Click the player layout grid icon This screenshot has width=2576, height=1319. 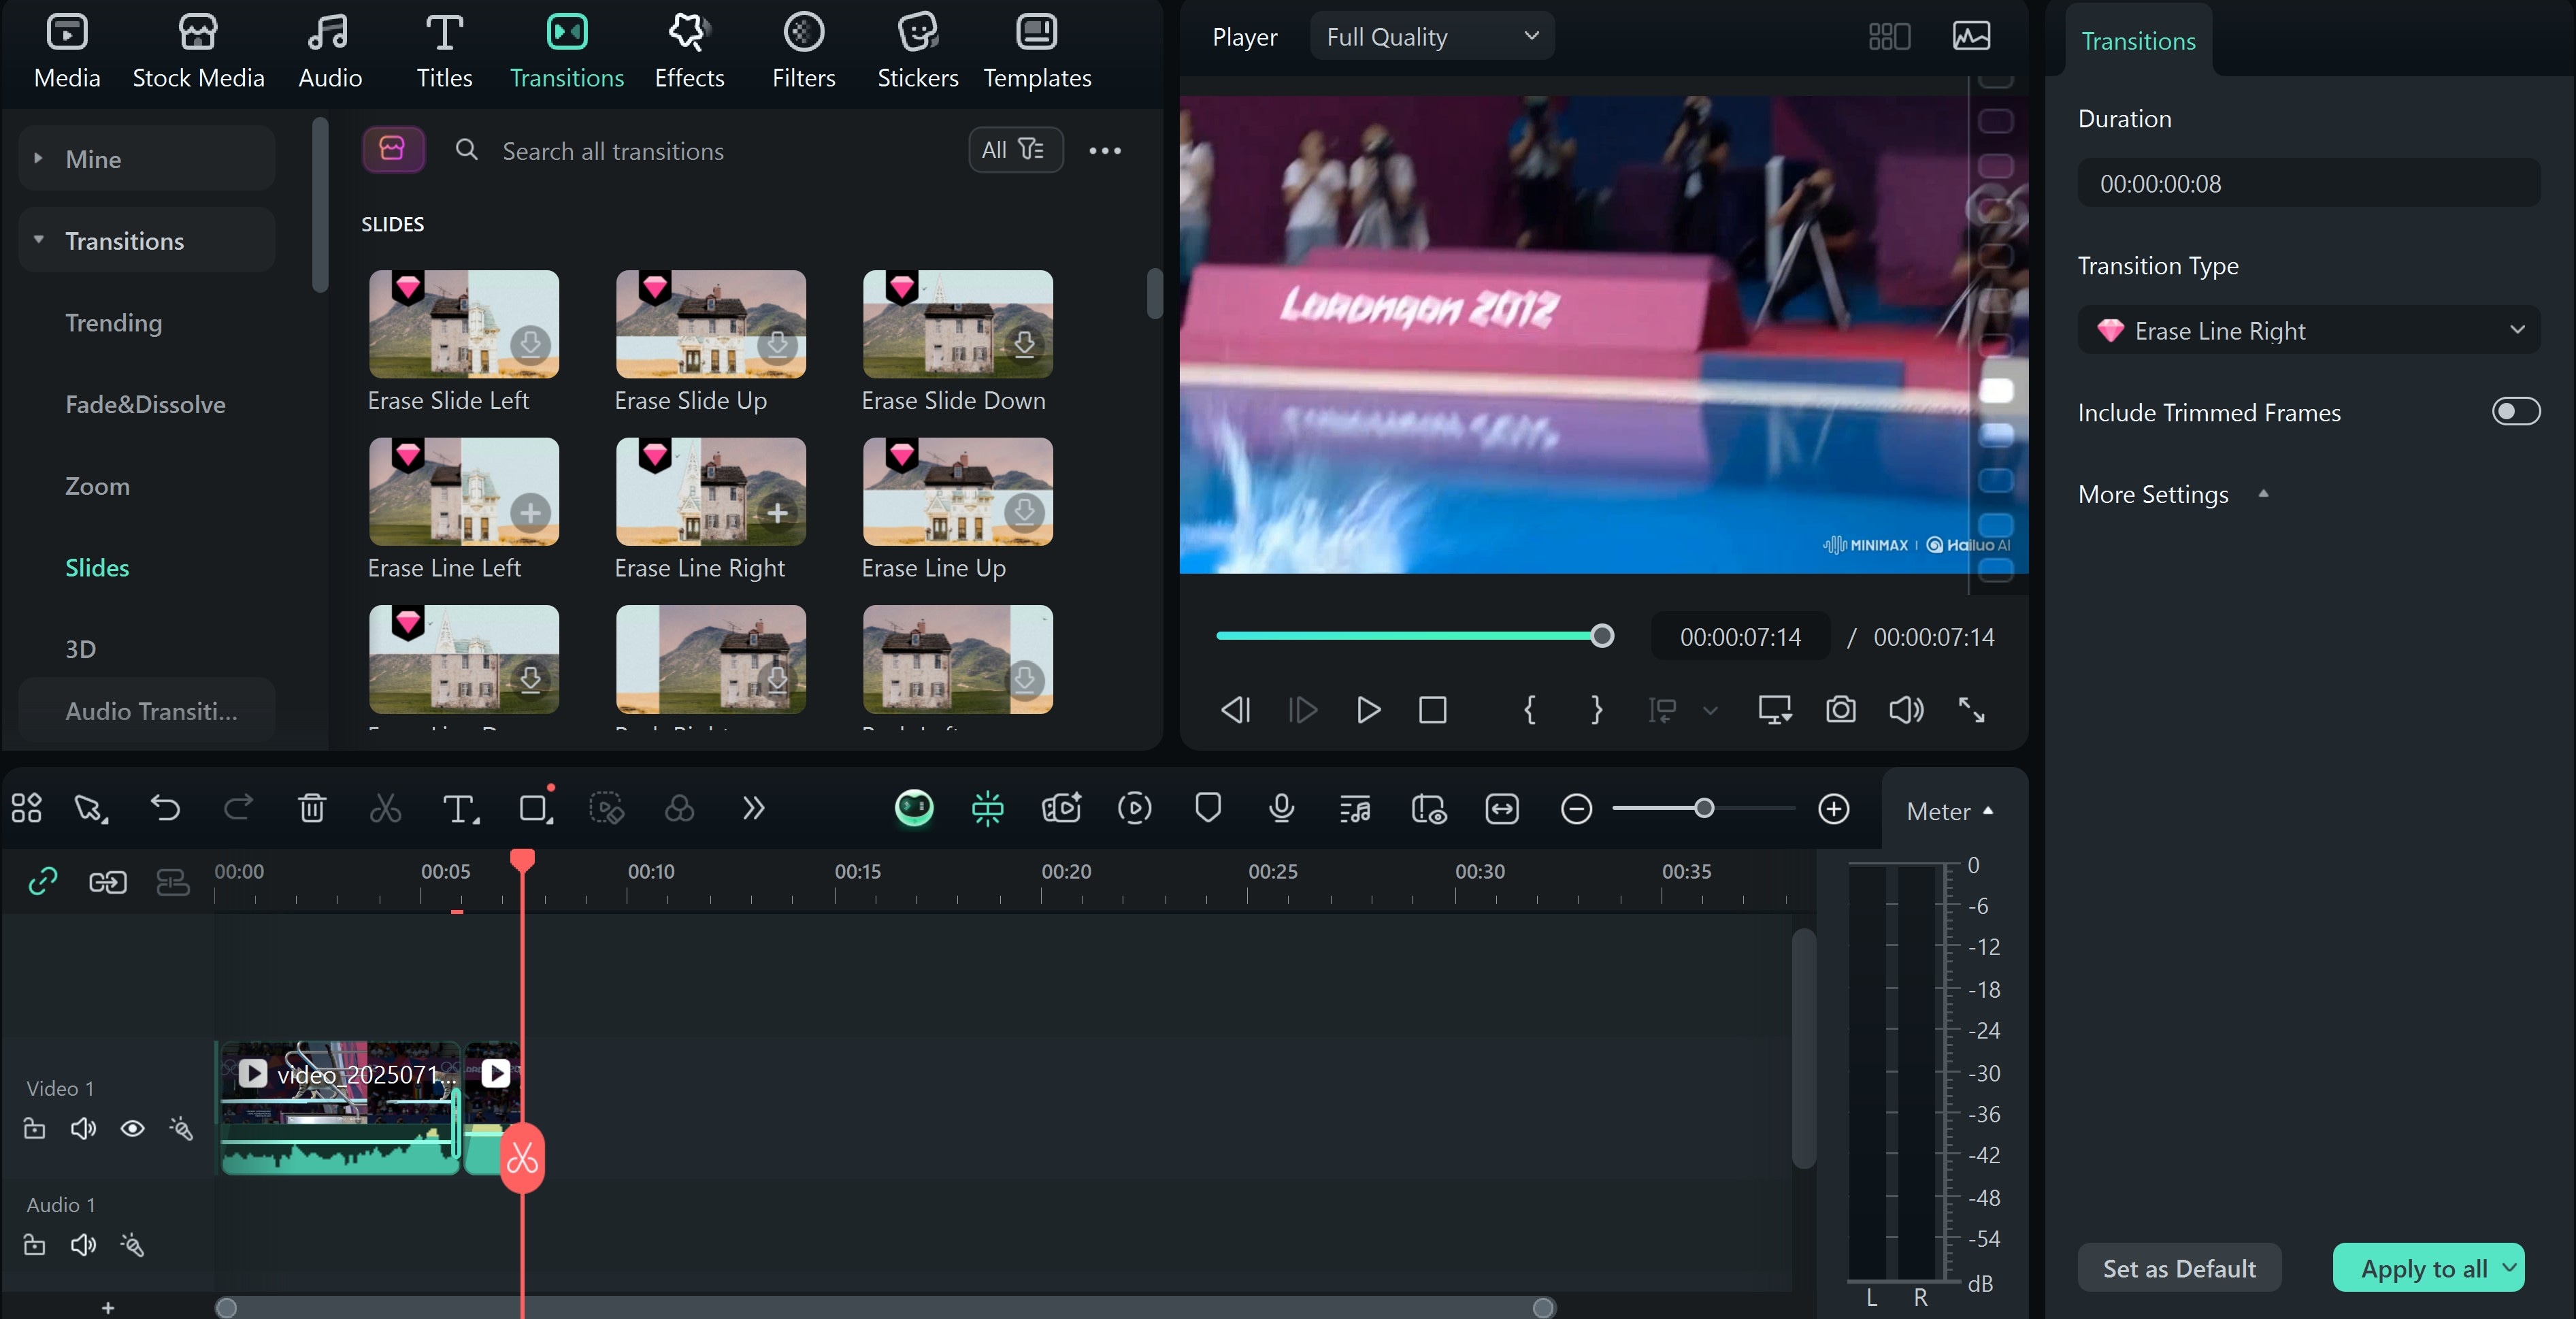pyautogui.click(x=1889, y=37)
